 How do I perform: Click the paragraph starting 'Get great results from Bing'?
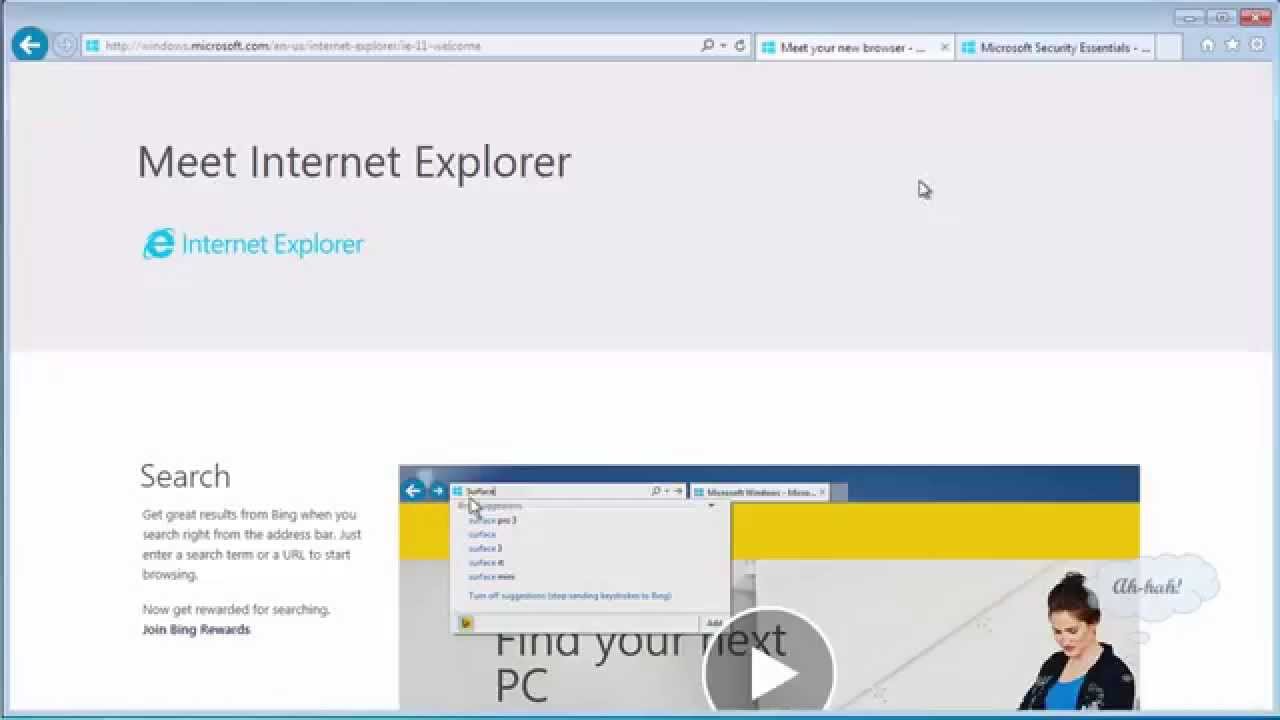pos(252,544)
